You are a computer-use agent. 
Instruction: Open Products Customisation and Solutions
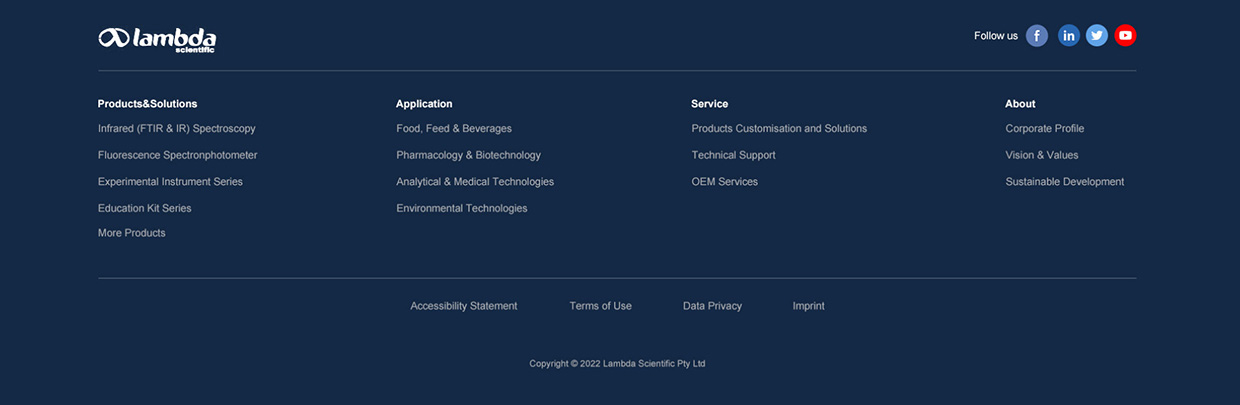pos(779,129)
